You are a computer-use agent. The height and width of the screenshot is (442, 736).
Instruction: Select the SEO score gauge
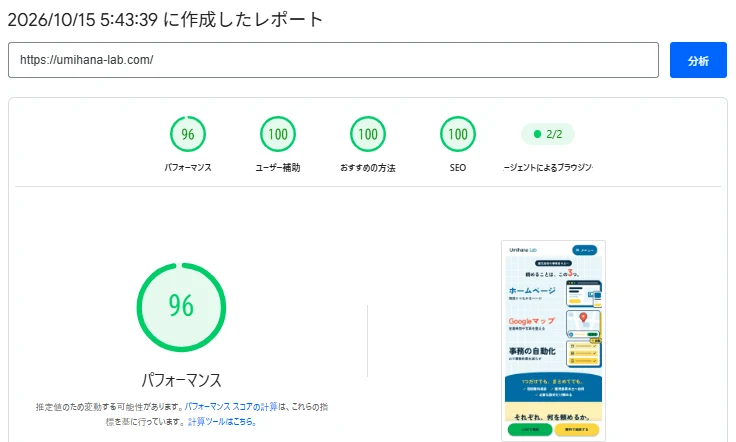tap(458, 134)
